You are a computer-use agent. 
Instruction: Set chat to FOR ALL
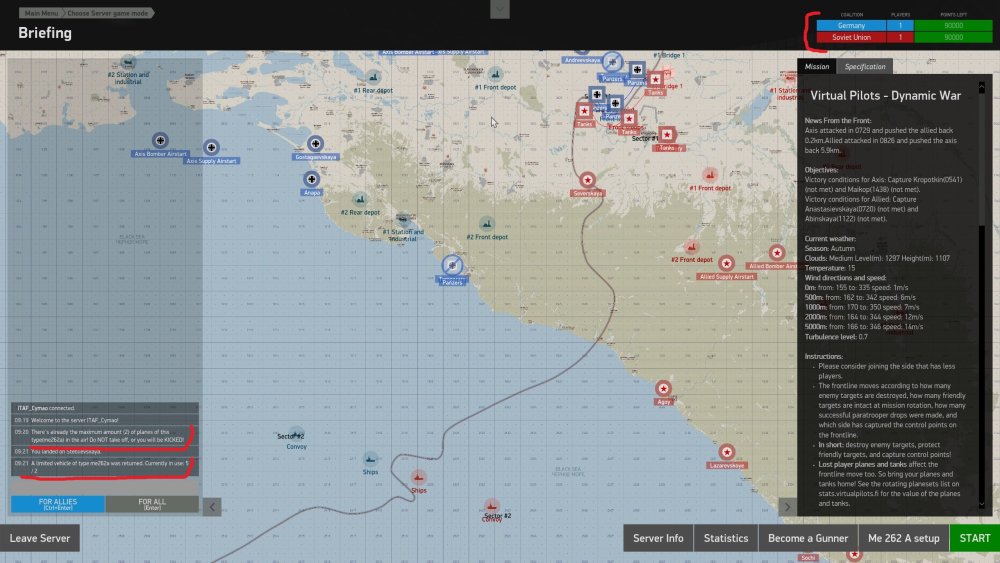[x=152, y=504]
